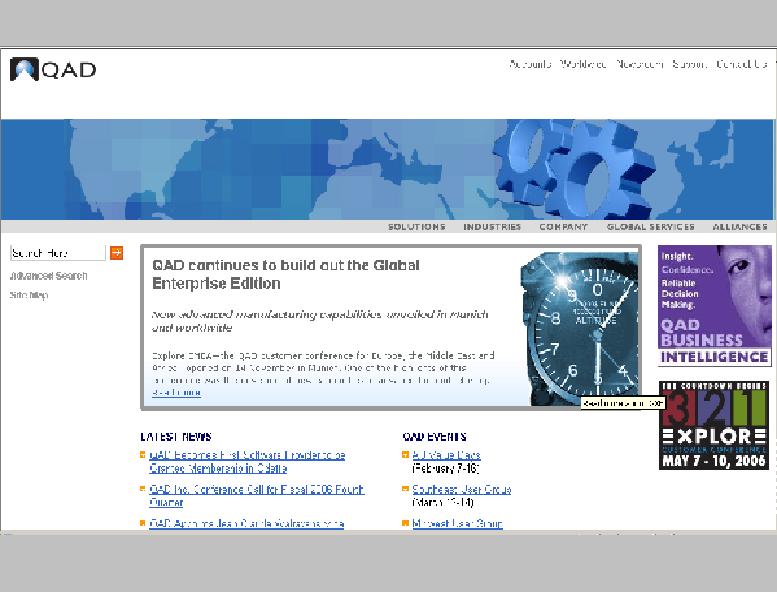Screen dimensions: 777x592
Task: Select the Company menu item
Action: (x=563, y=227)
